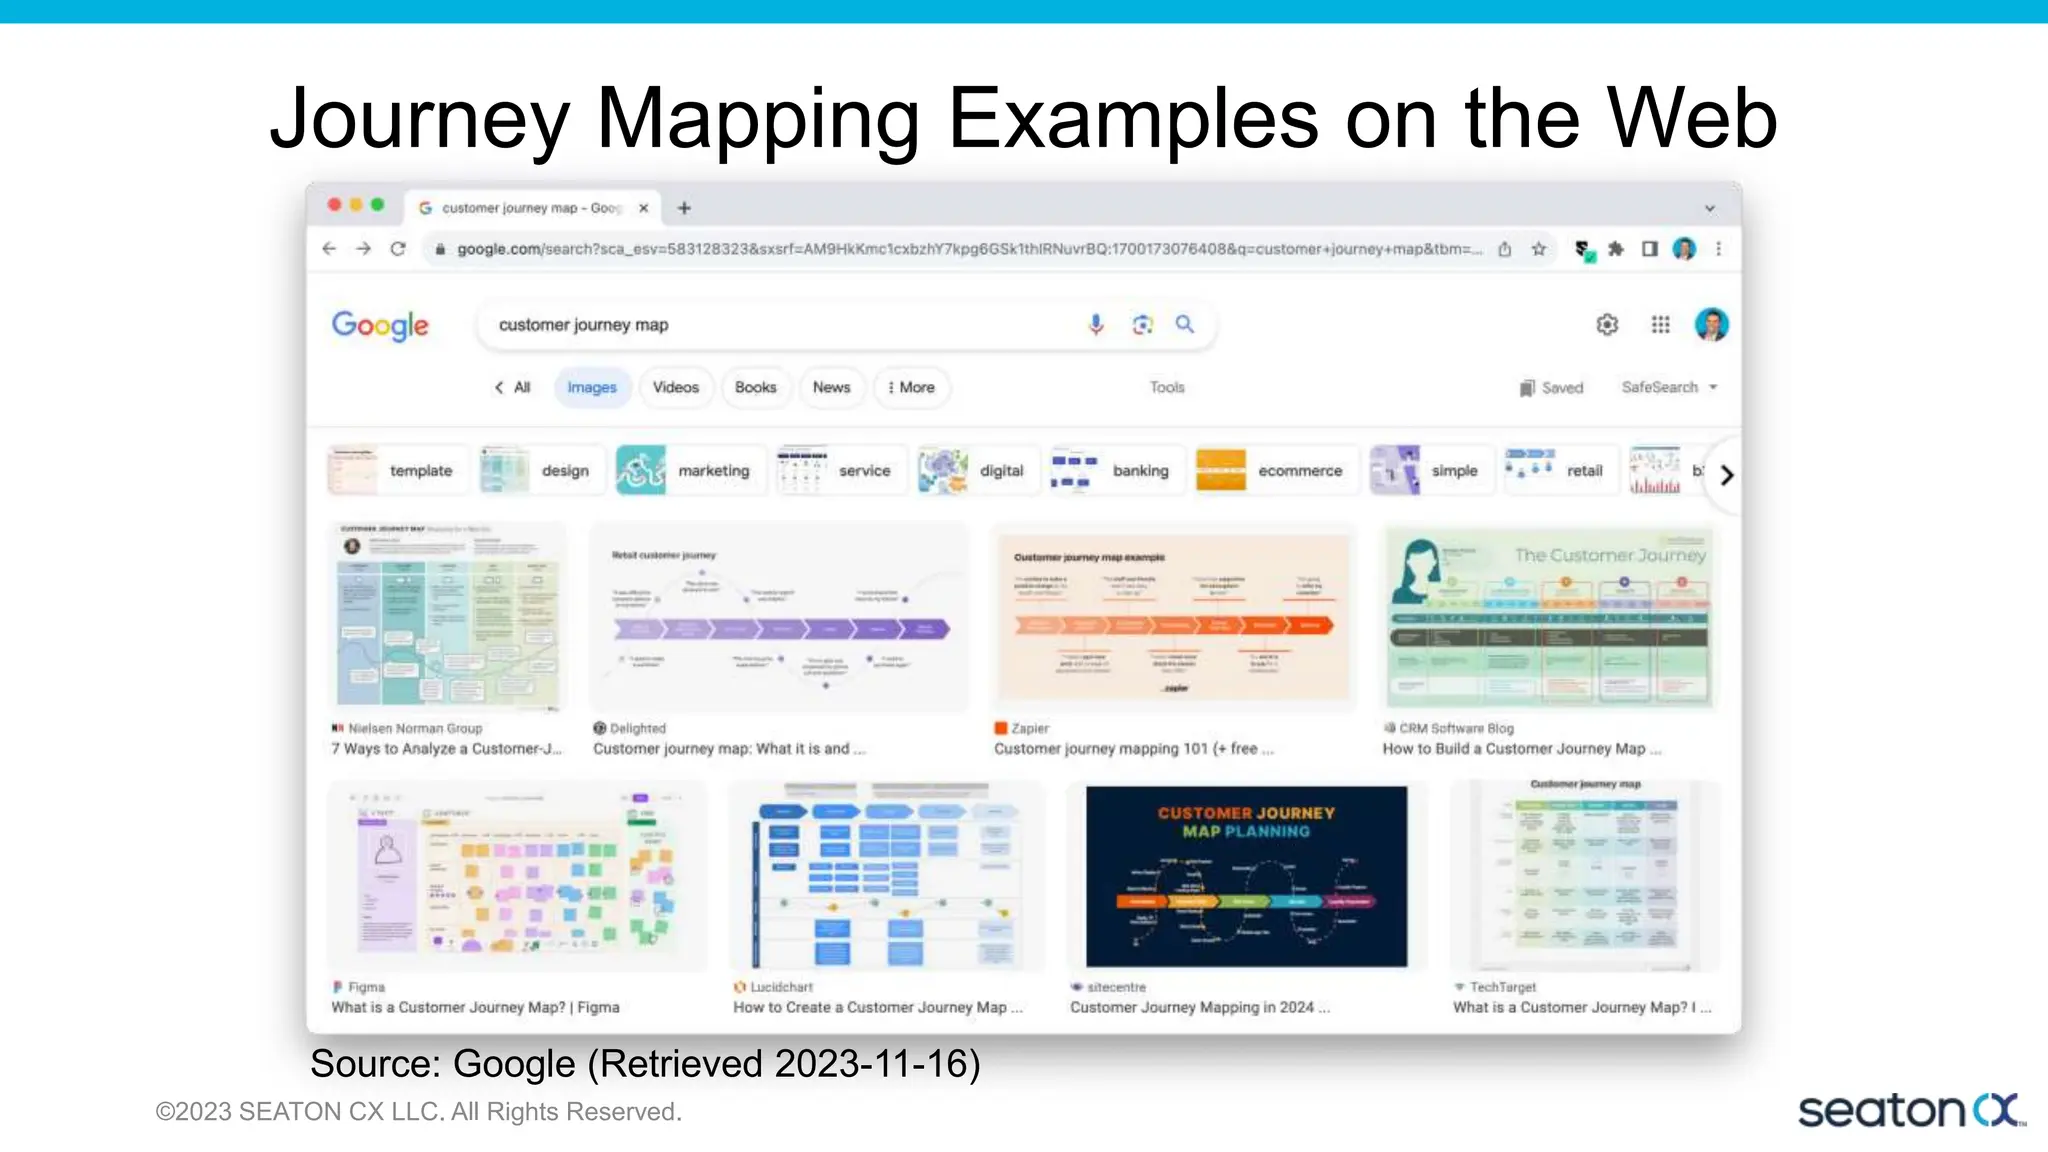Expand the tab search chevron
The width and height of the screenshot is (2048, 1152).
1710,209
